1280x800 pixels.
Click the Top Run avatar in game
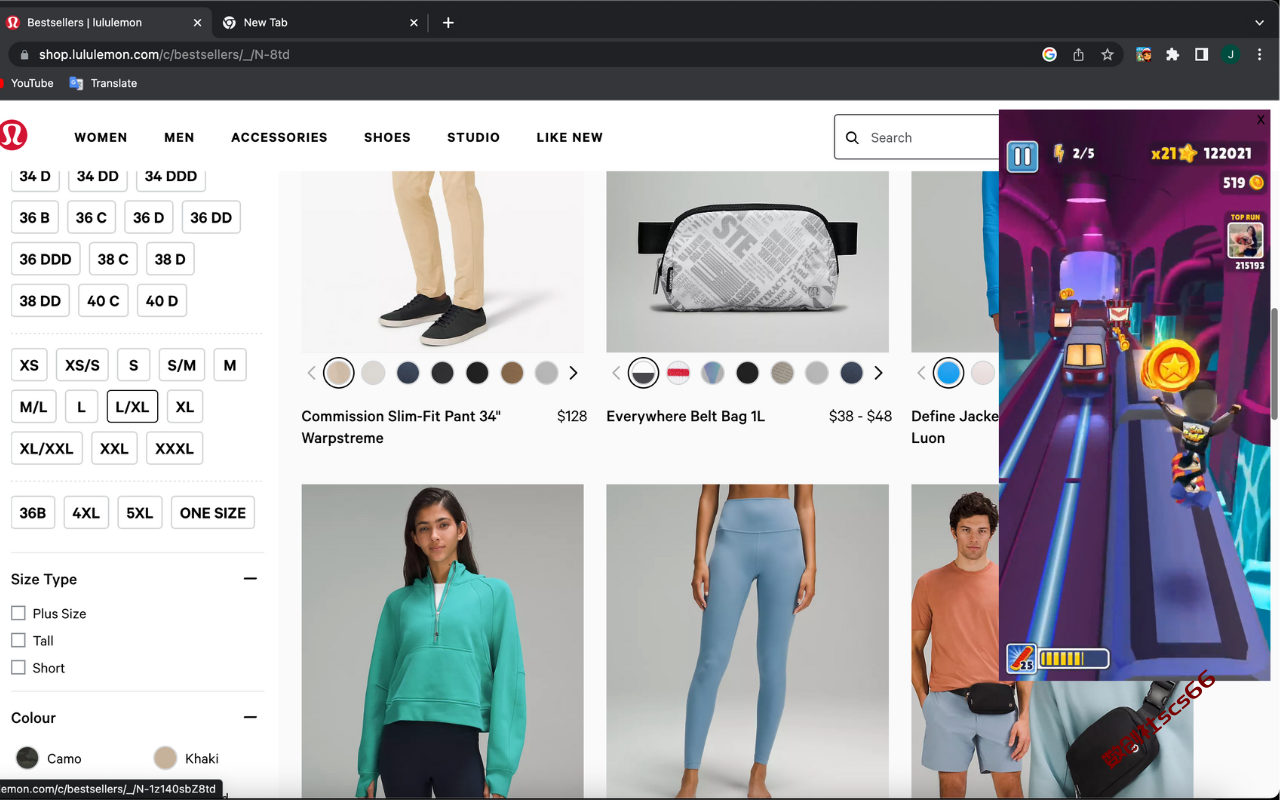(x=1245, y=240)
